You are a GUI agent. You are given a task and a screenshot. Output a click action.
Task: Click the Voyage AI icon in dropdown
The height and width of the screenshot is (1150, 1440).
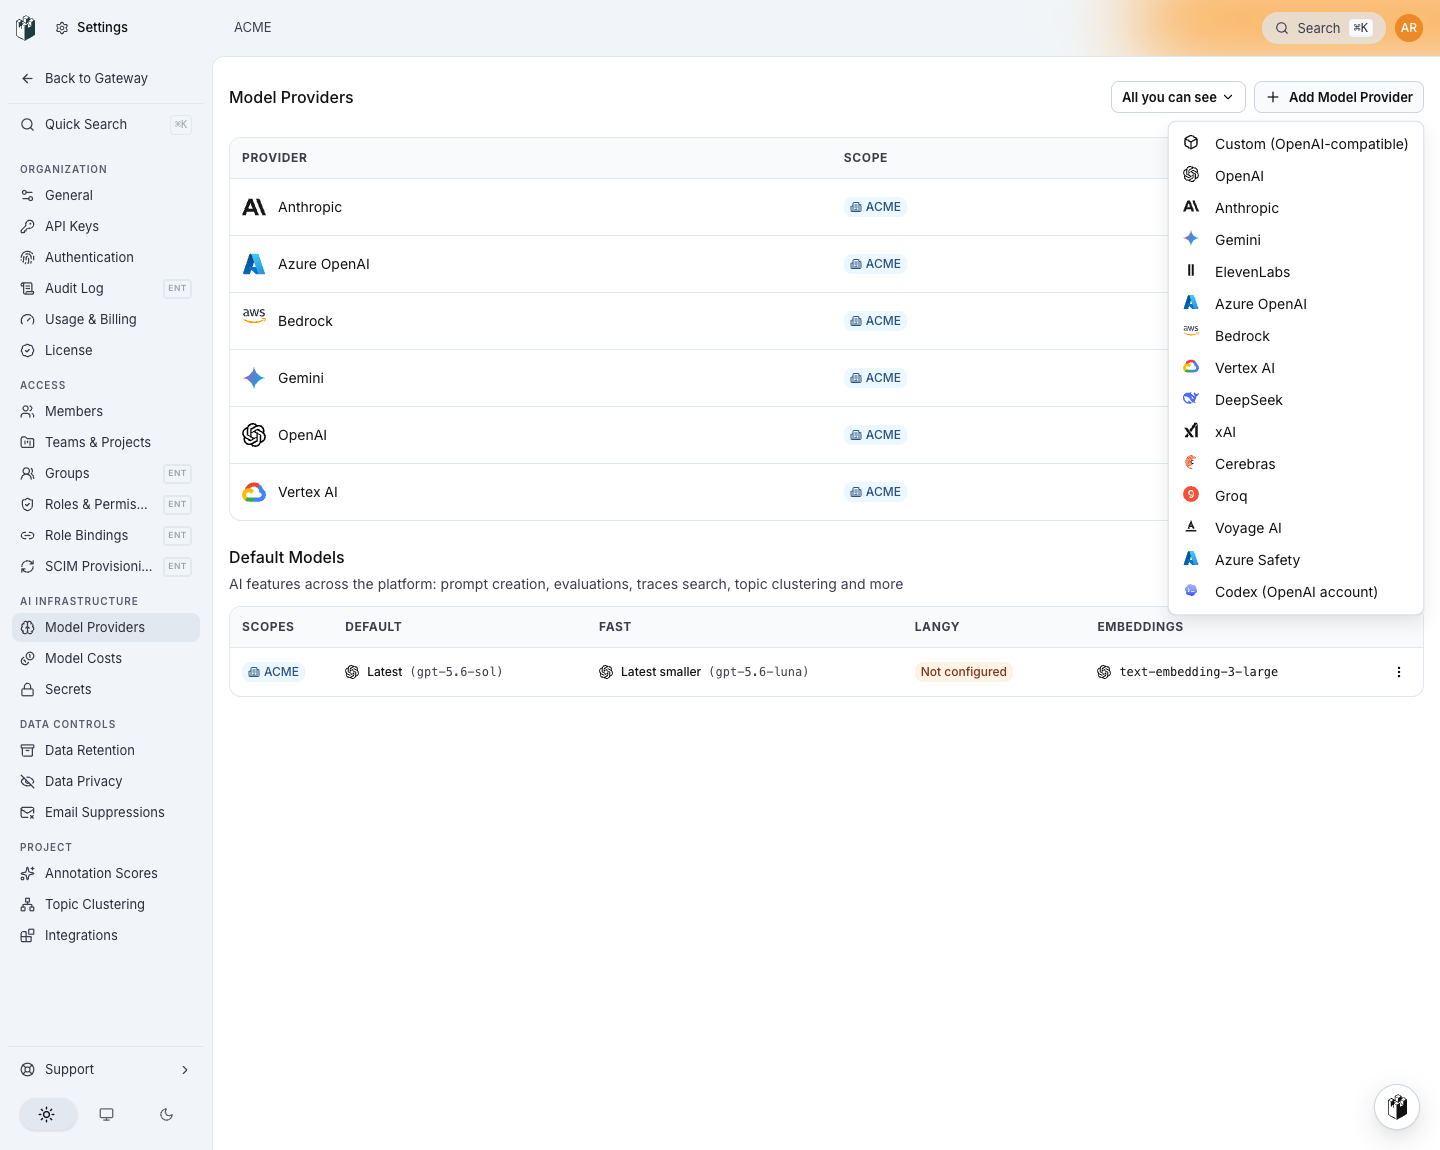click(x=1191, y=527)
